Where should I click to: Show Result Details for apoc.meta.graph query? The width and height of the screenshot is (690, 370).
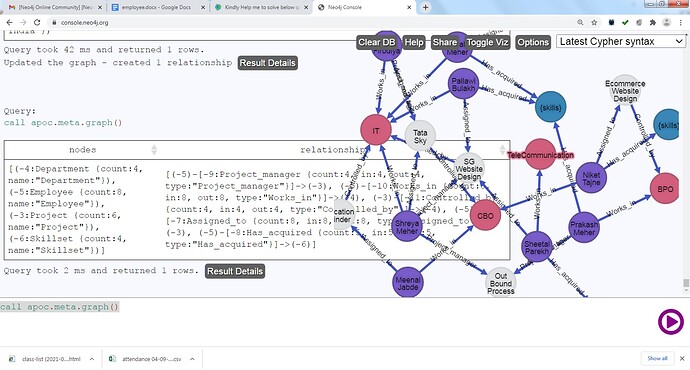[x=235, y=271]
